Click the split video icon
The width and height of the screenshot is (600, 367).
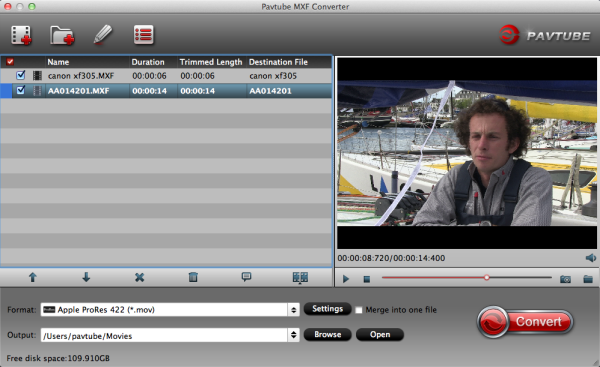(300, 277)
